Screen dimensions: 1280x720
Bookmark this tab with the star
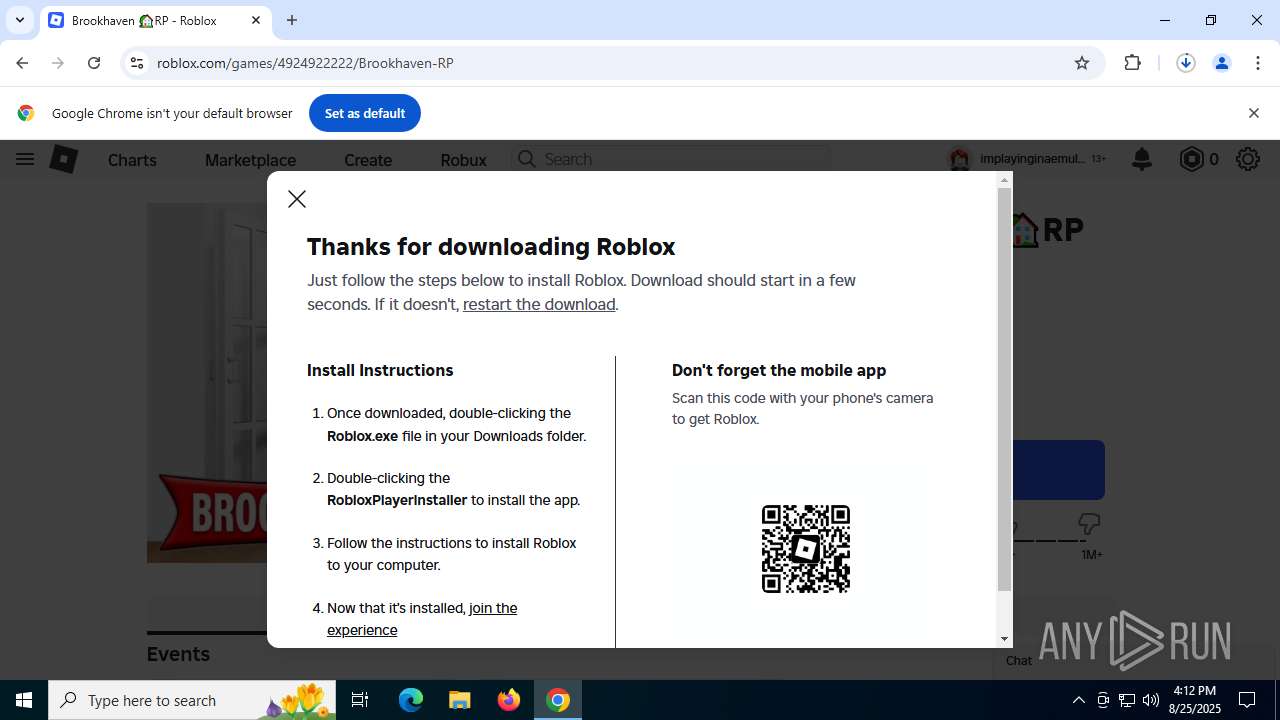click(x=1082, y=63)
